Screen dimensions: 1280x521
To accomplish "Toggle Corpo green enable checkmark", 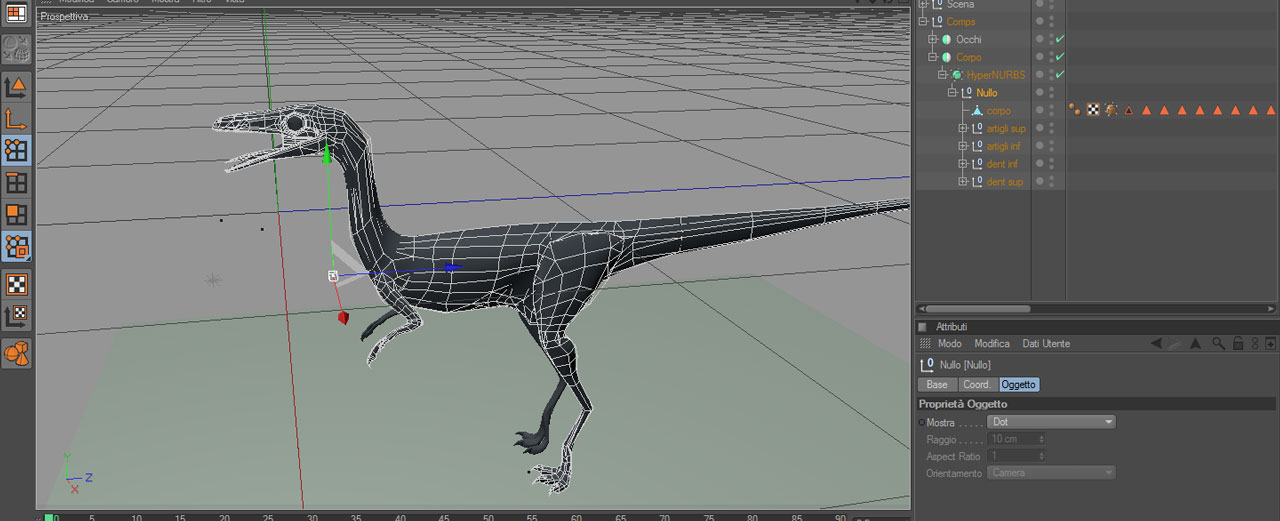I will coord(1060,57).
